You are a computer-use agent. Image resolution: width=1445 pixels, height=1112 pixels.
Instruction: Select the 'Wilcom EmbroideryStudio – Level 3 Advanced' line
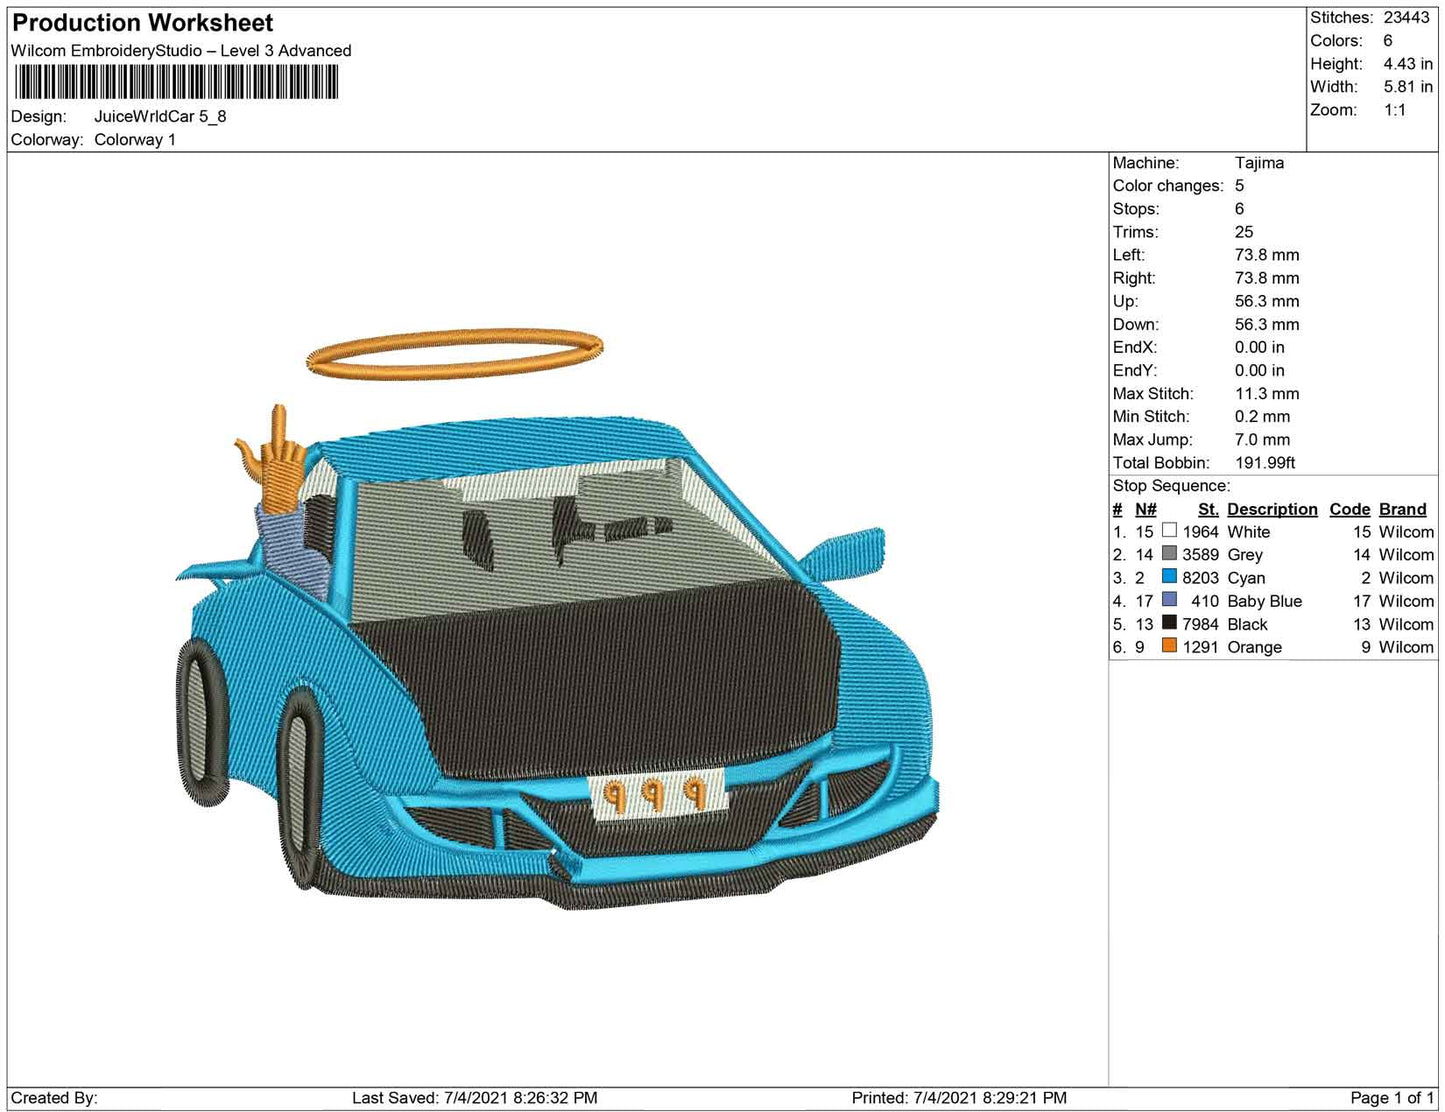point(181,51)
